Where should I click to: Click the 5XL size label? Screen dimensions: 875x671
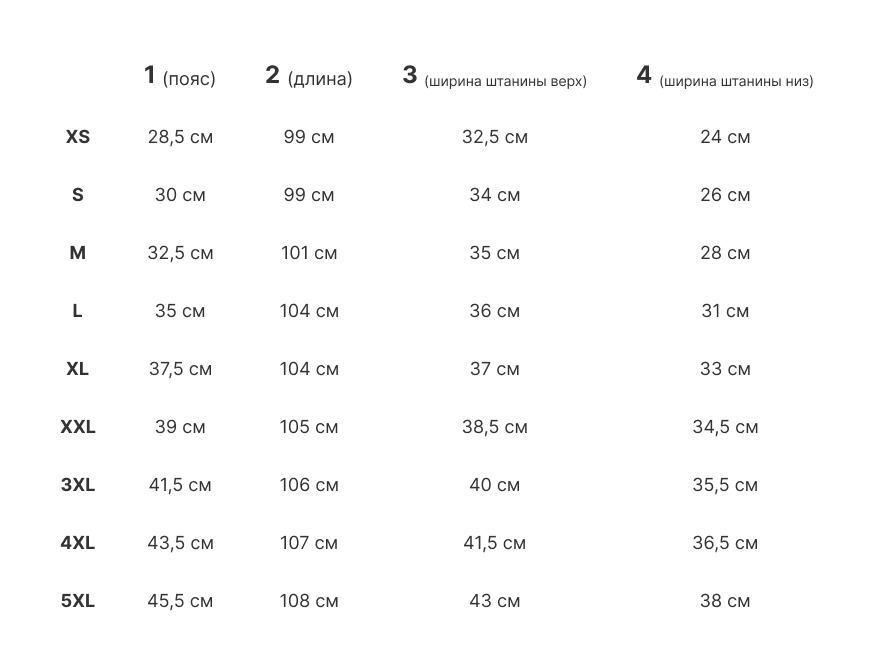tap(78, 601)
